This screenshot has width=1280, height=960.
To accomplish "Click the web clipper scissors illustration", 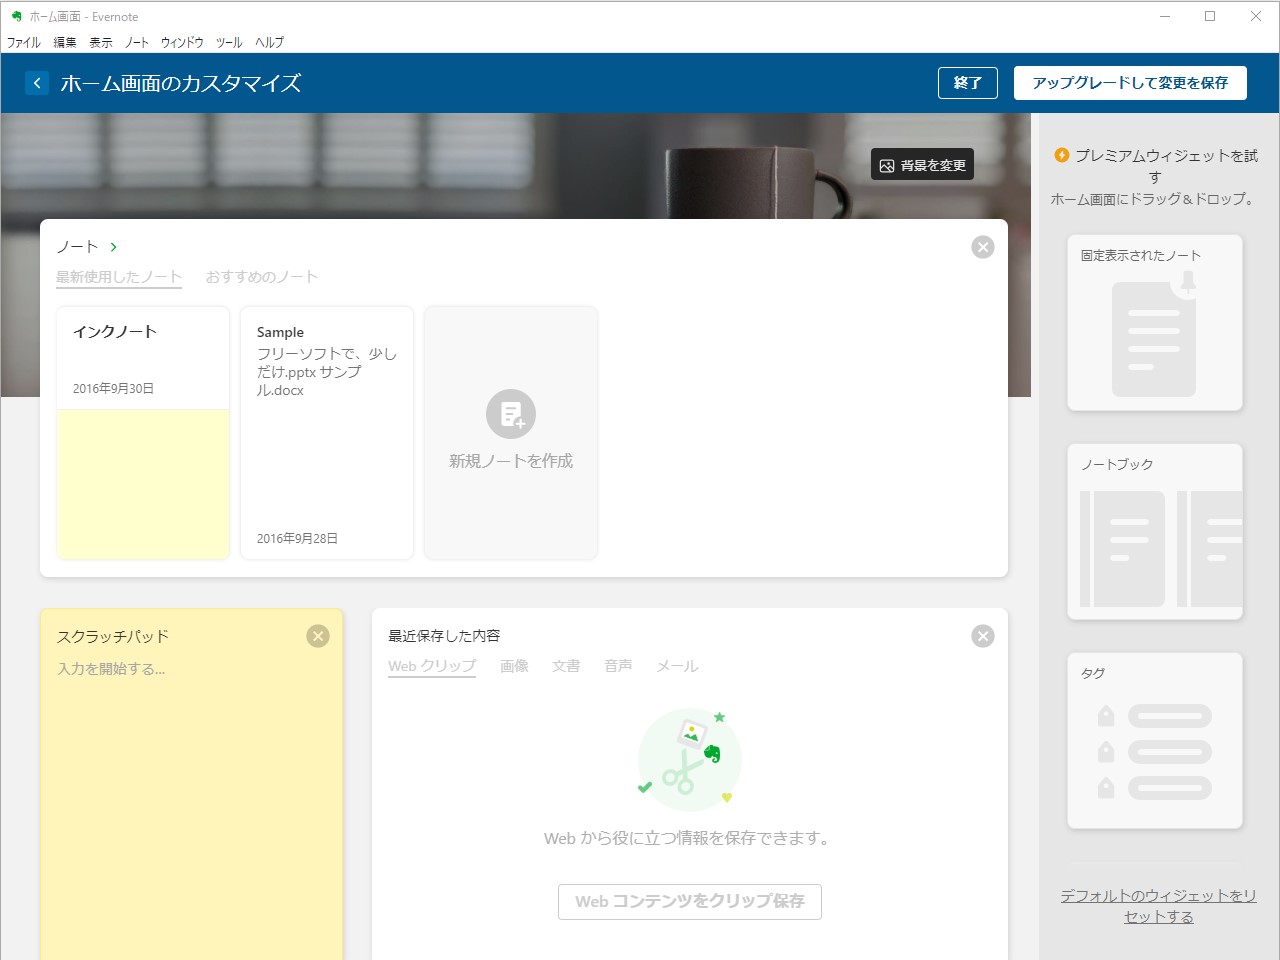I will [x=689, y=759].
